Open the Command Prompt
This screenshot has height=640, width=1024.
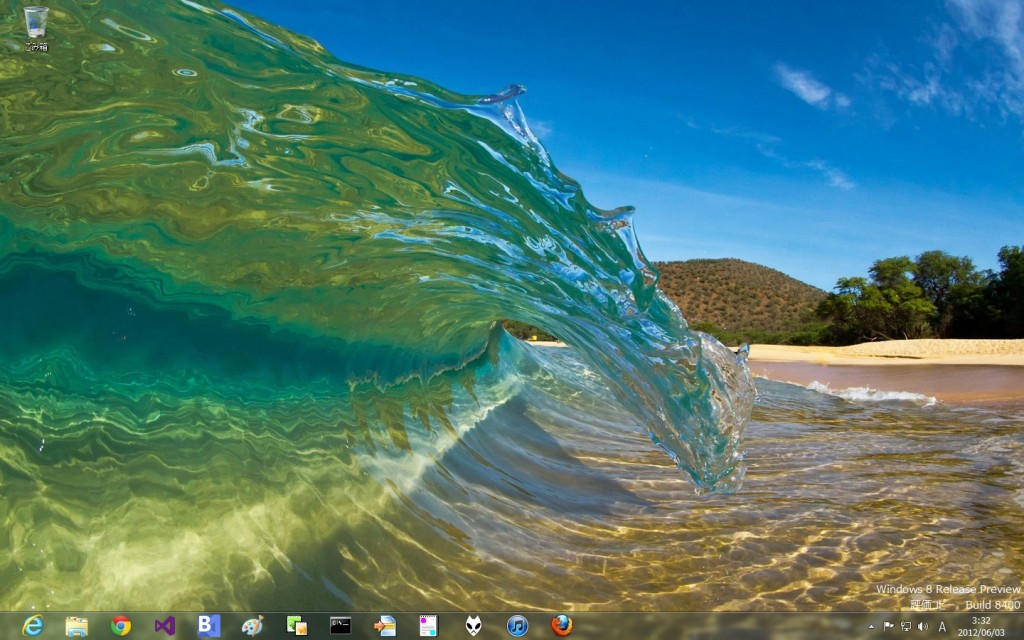pos(341,626)
